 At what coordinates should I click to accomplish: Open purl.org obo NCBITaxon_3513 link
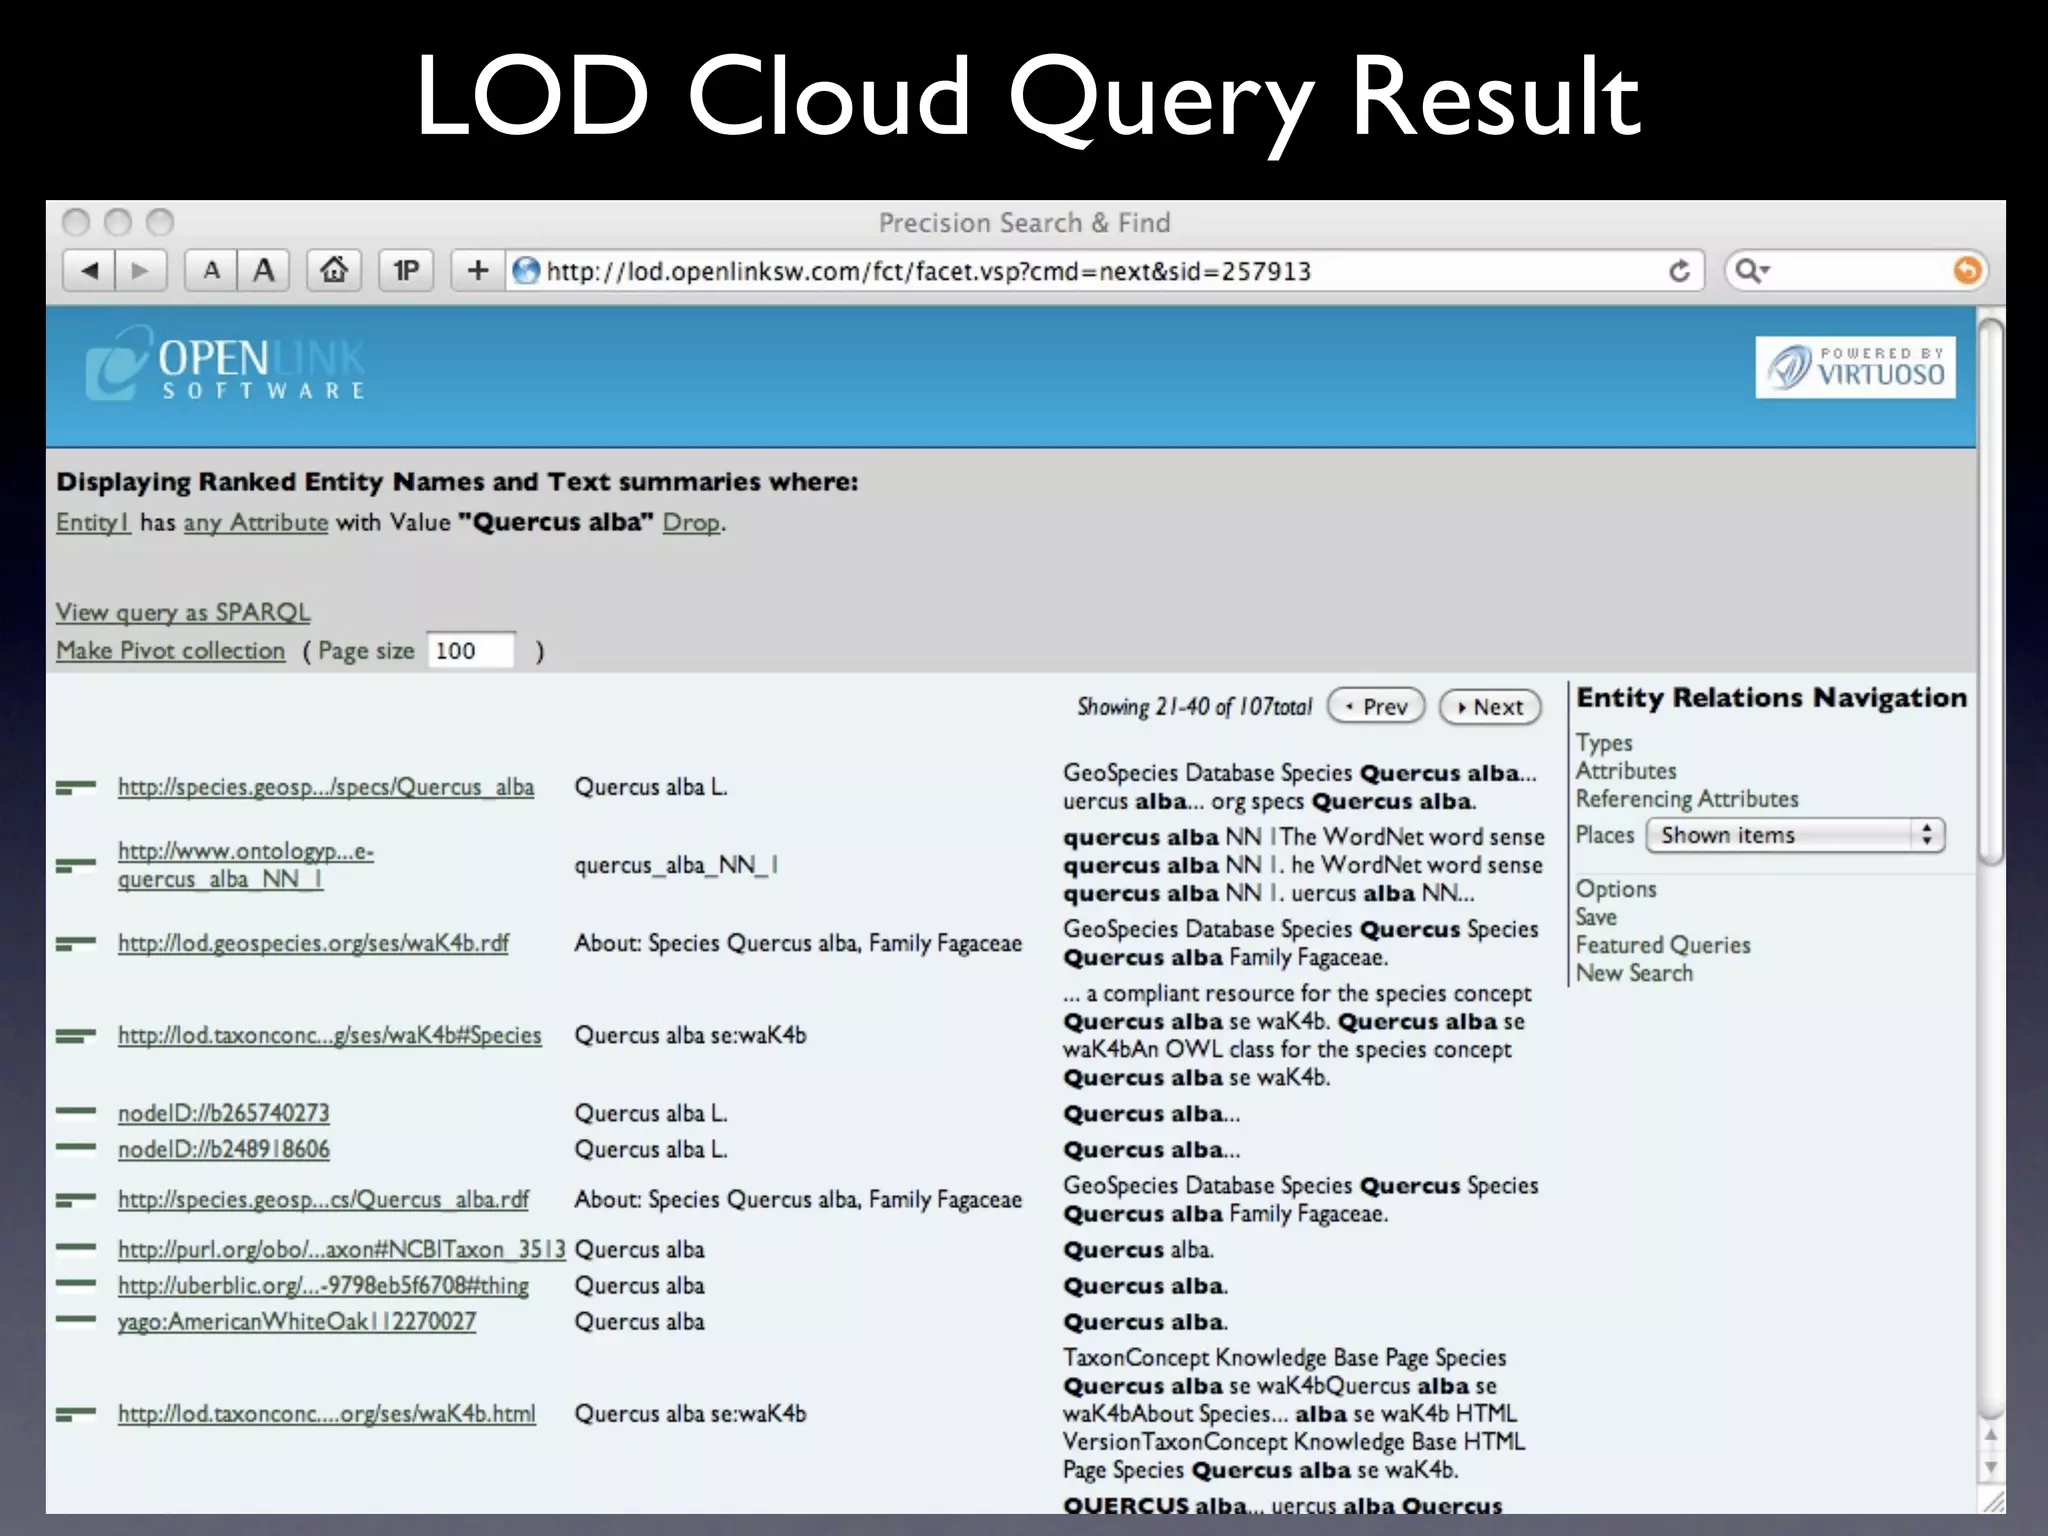(x=341, y=1249)
